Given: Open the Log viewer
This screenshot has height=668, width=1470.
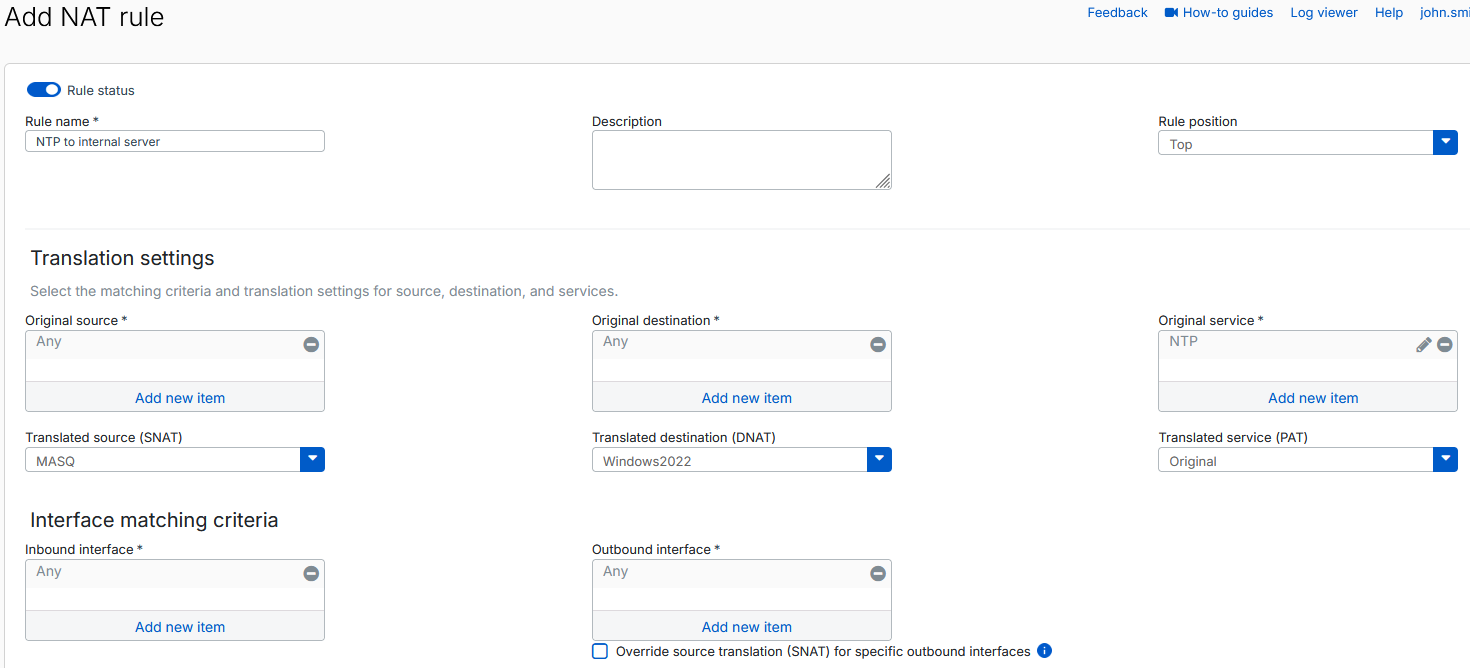Looking at the screenshot, I should click(x=1323, y=12).
